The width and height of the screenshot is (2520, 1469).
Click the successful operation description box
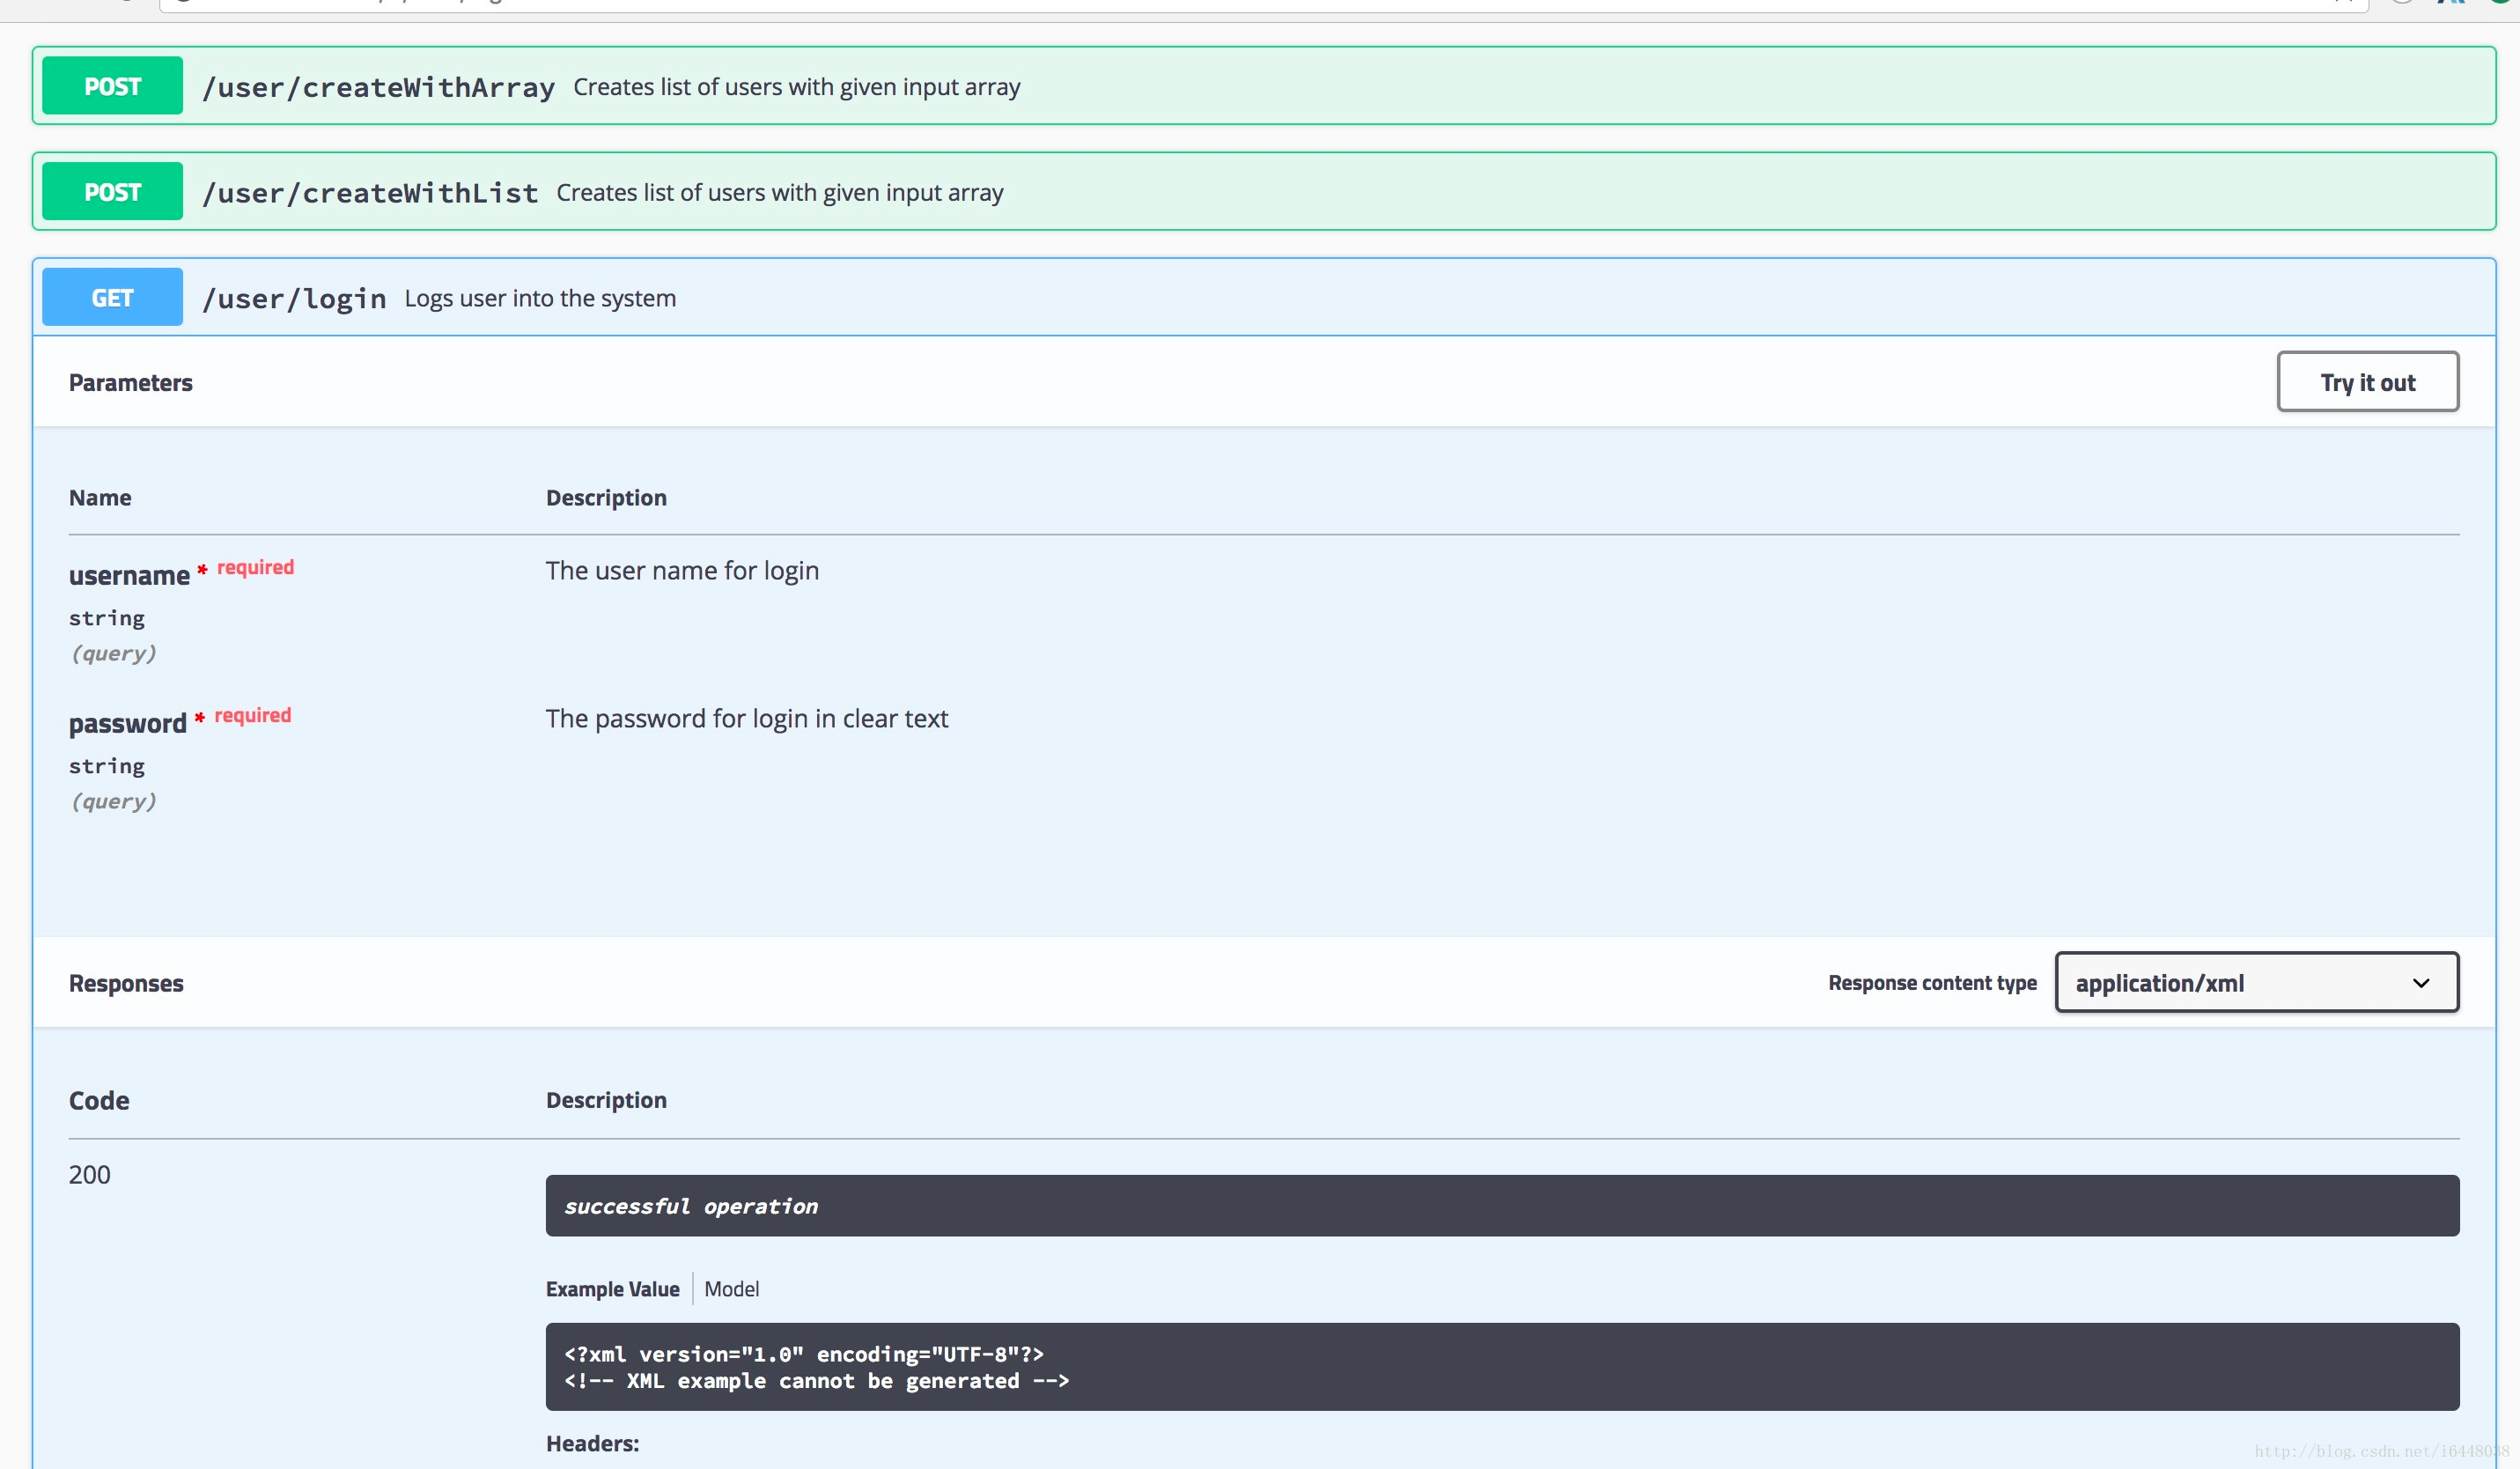[x=1500, y=1206]
